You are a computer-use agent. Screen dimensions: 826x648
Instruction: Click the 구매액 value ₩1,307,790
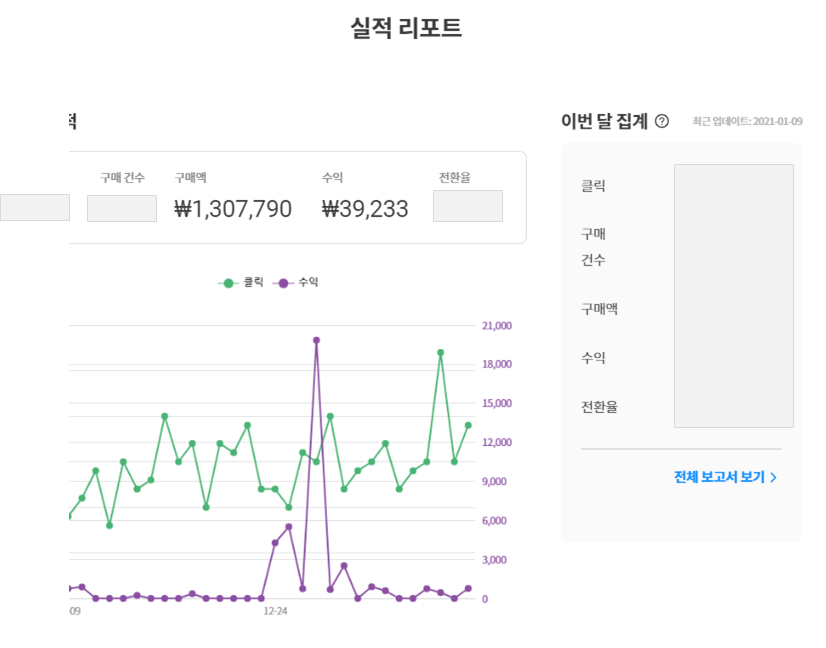233,209
